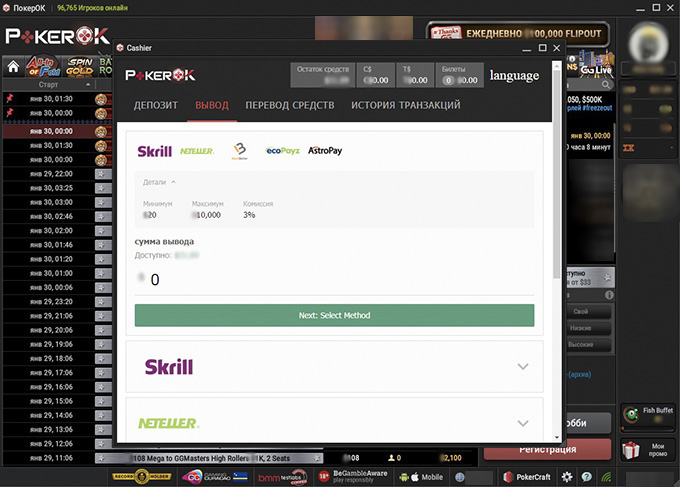Open the All-in or Fold game icon
This screenshot has width=680, height=487.
(43, 67)
